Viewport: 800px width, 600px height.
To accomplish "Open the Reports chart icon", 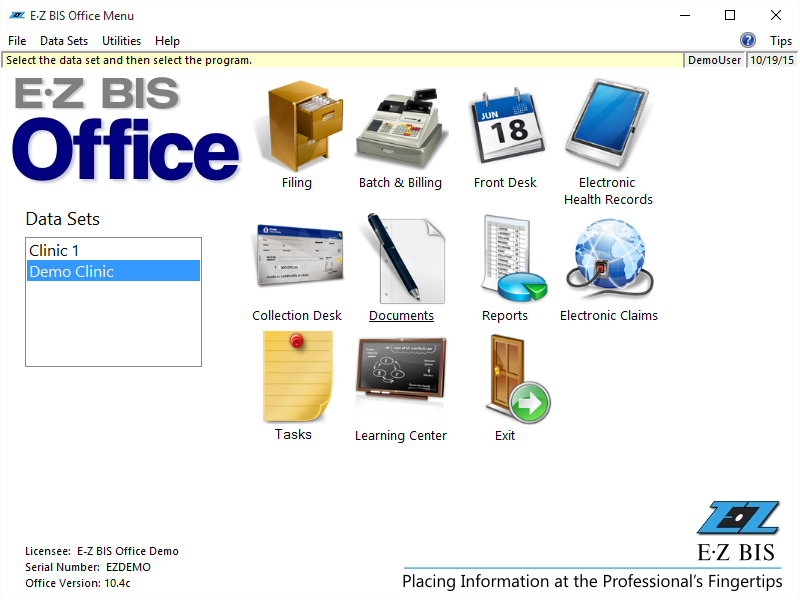I will 513,258.
